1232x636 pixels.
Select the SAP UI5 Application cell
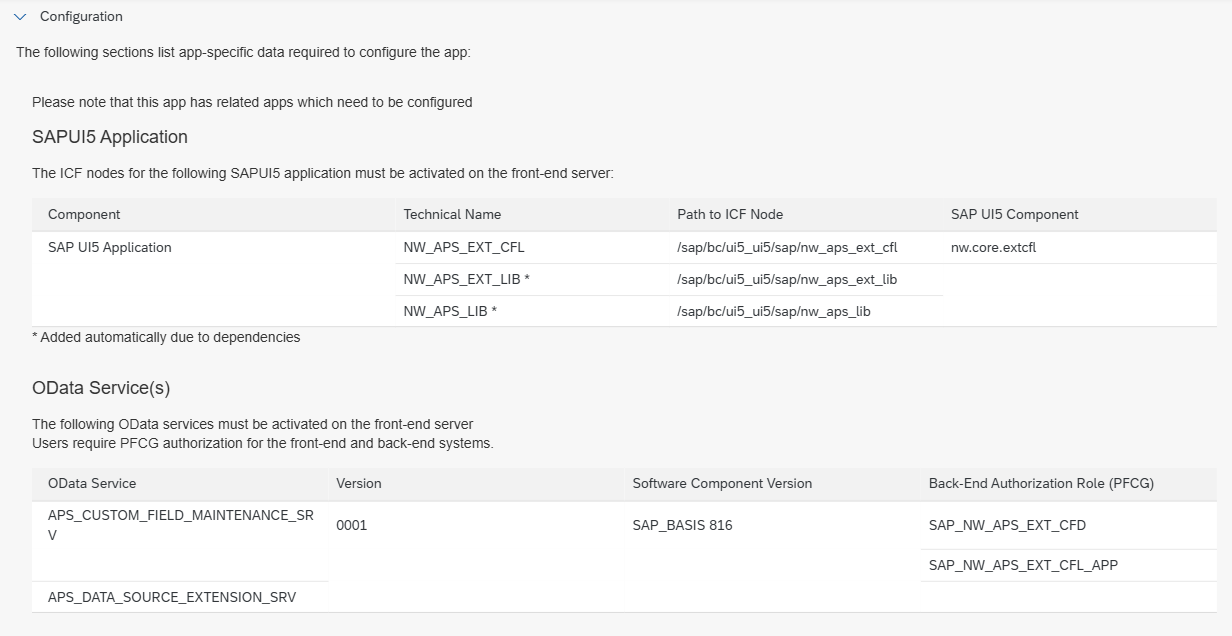(x=110, y=247)
